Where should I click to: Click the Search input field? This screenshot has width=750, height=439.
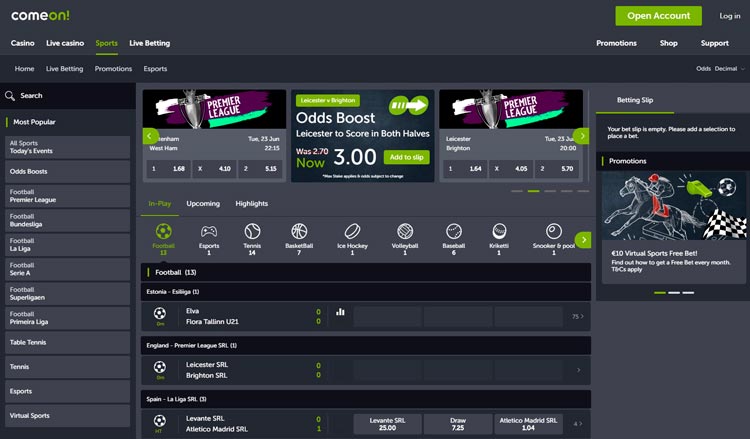67,96
